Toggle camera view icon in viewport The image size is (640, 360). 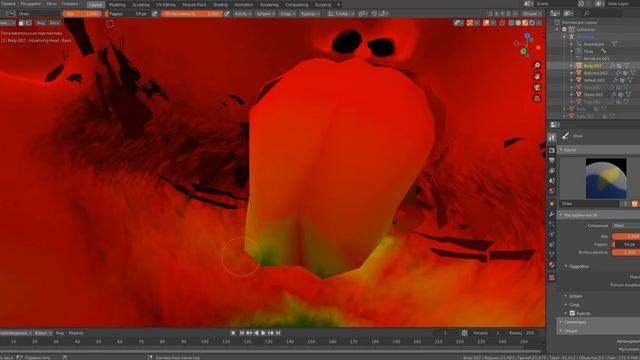point(537,87)
